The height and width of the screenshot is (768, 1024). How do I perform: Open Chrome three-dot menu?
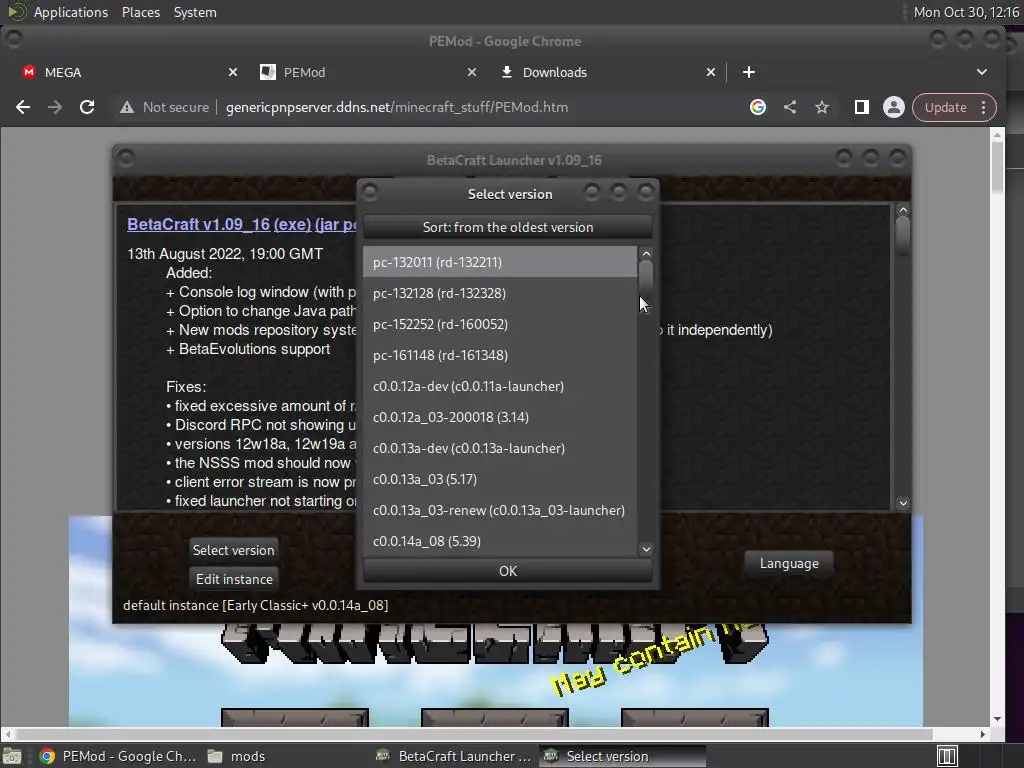(984, 107)
